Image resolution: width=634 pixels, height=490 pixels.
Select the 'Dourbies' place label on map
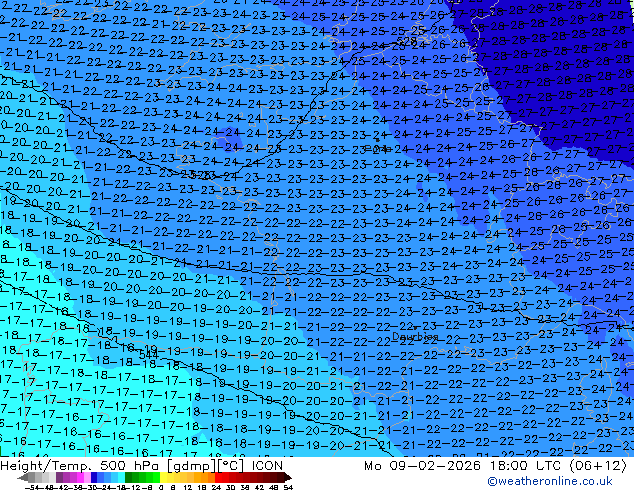415,337
